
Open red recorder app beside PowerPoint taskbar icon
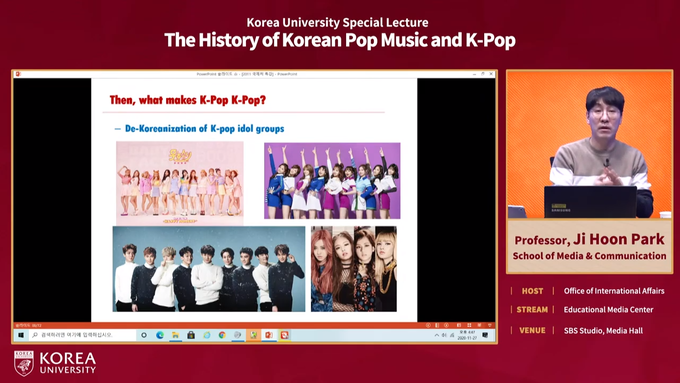(x=284, y=335)
